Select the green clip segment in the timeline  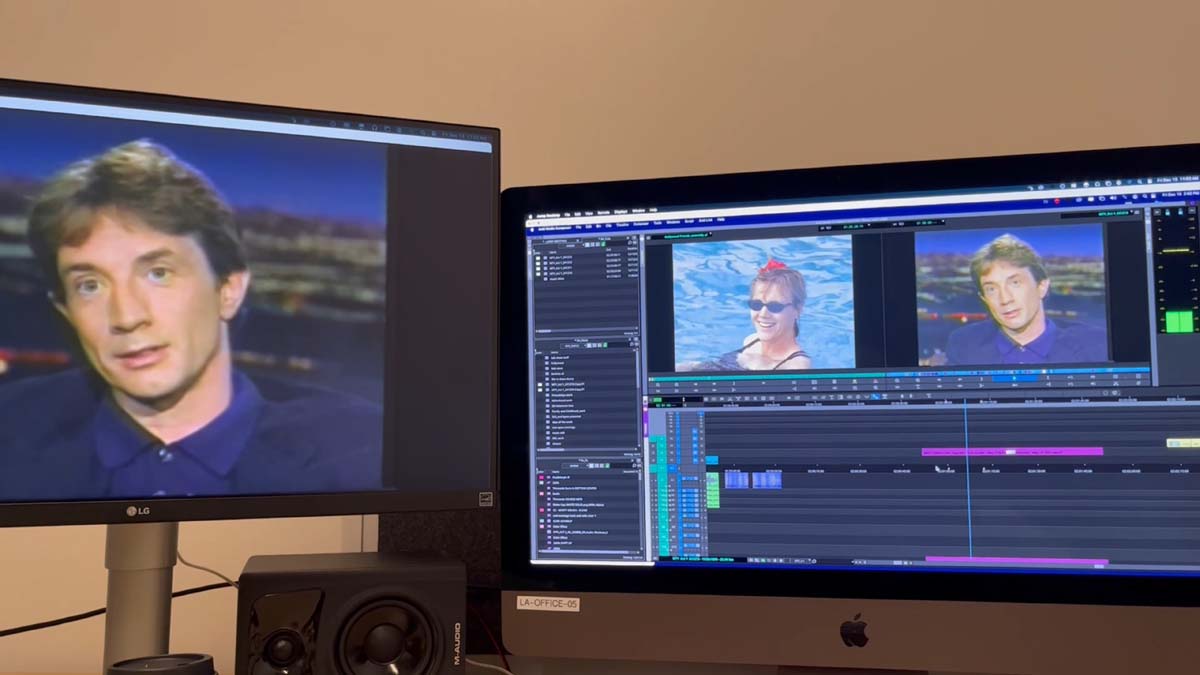point(712,489)
